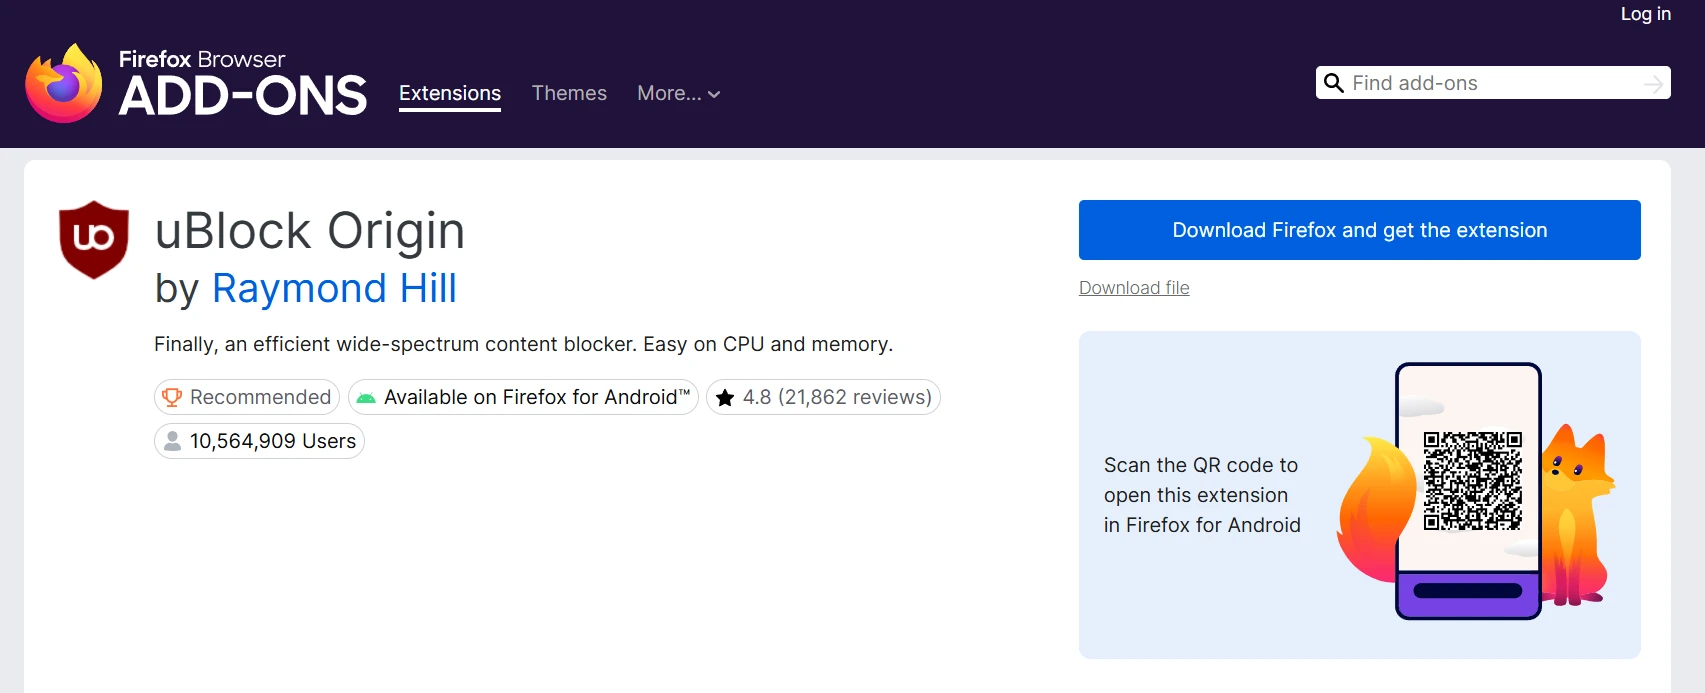Screen dimensions: 1705x693
Task: Click the Log in link
Action: tap(1645, 14)
